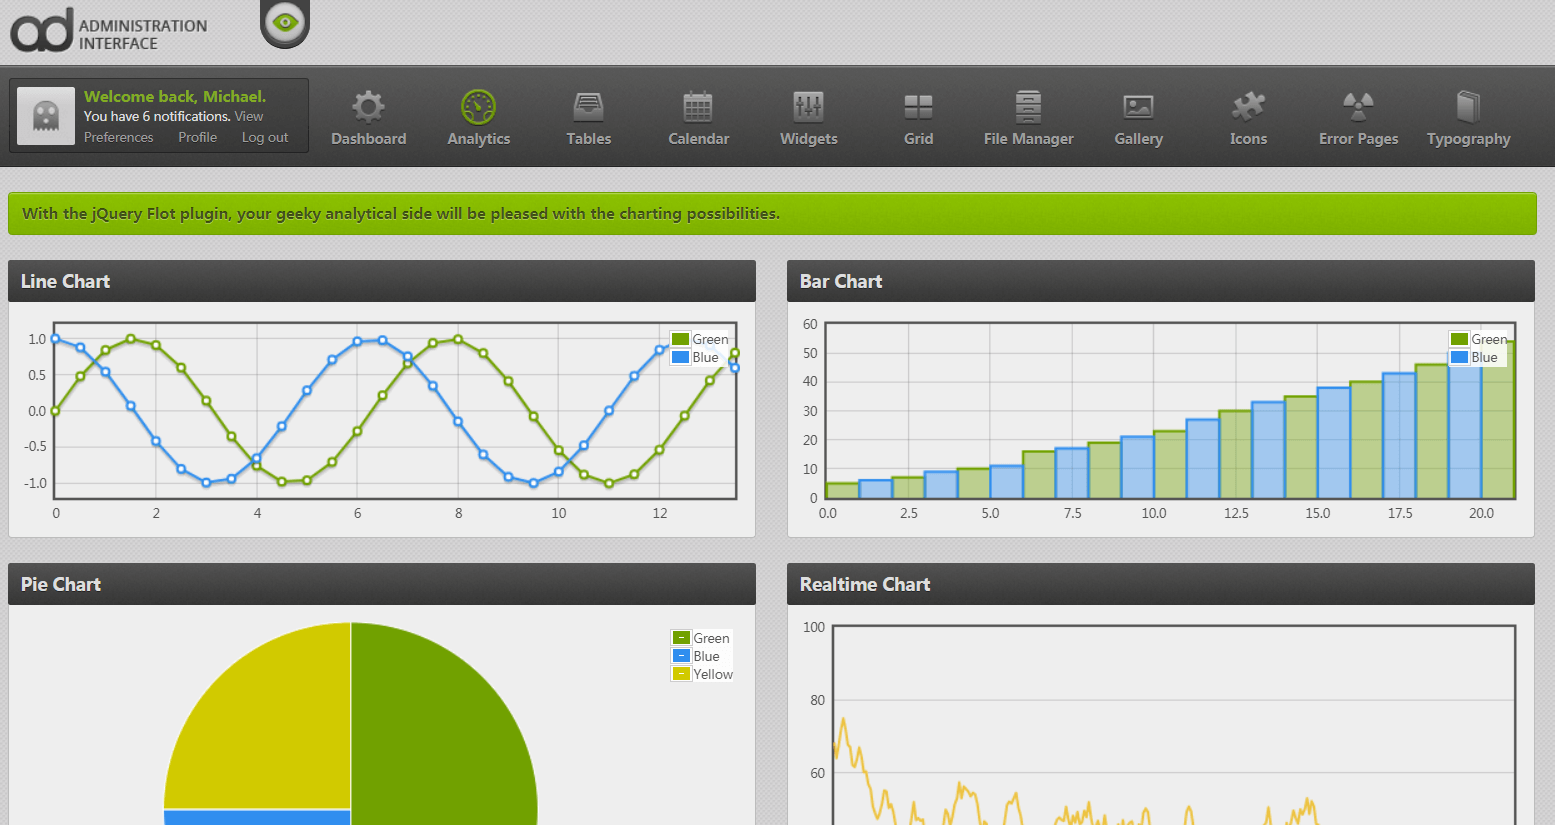
Task: View the 6 notifications
Action: click(249, 117)
